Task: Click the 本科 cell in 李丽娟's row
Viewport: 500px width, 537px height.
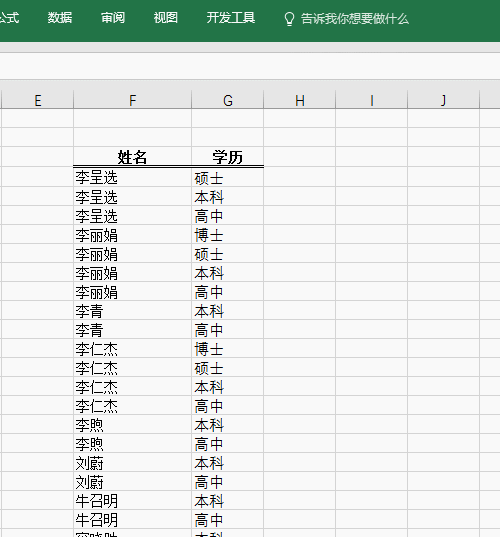Action: [x=228, y=273]
